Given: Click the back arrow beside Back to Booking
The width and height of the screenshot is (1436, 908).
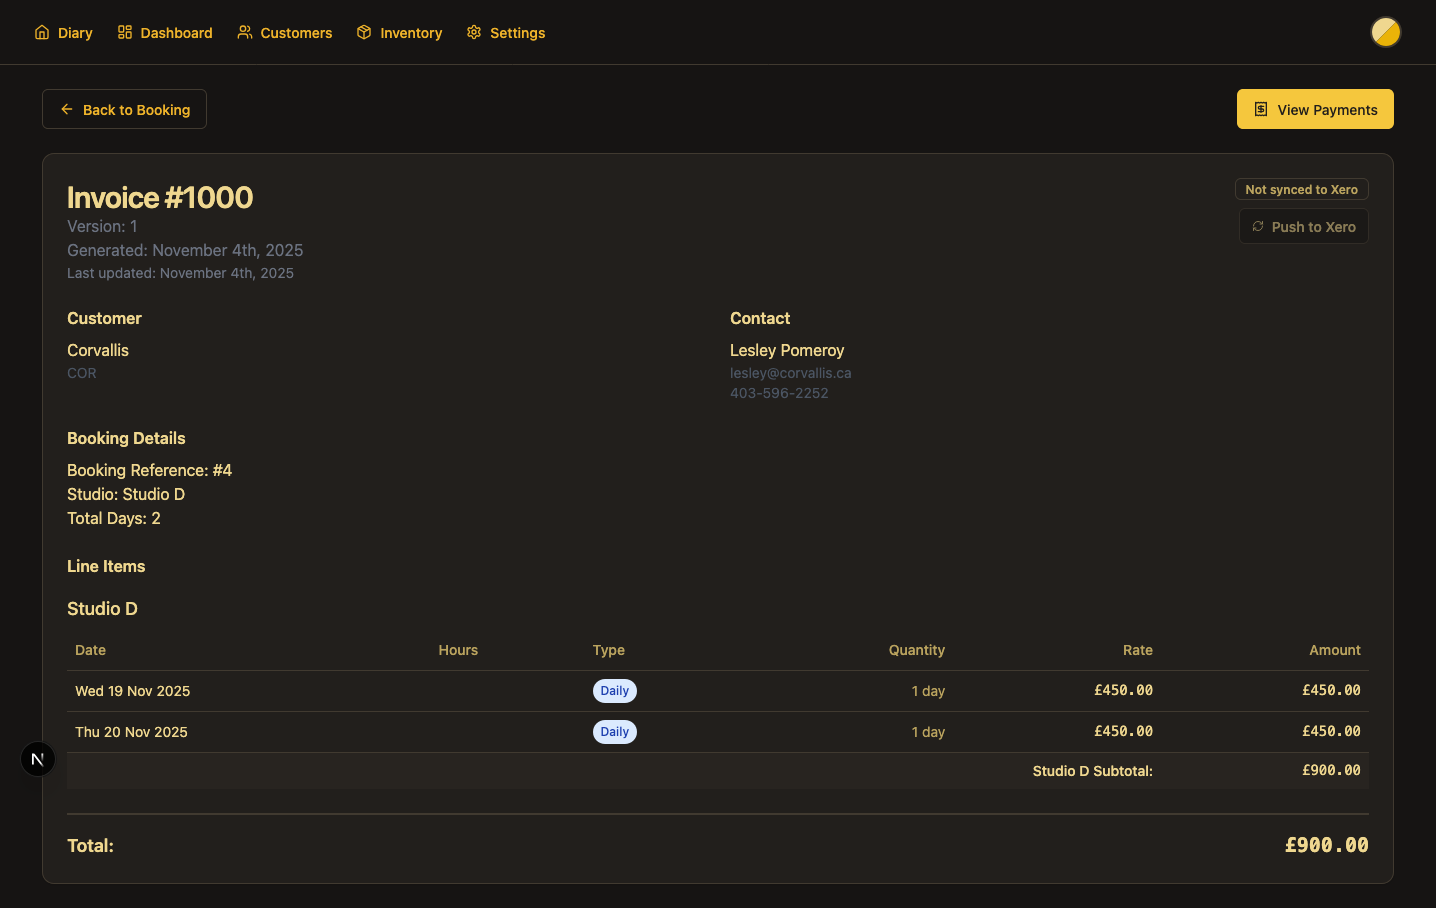Looking at the screenshot, I should pos(66,108).
